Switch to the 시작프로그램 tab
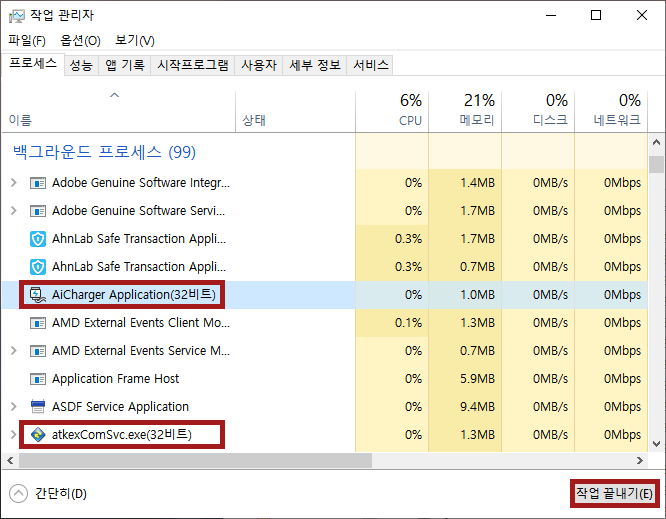666x519 pixels. (x=192, y=65)
